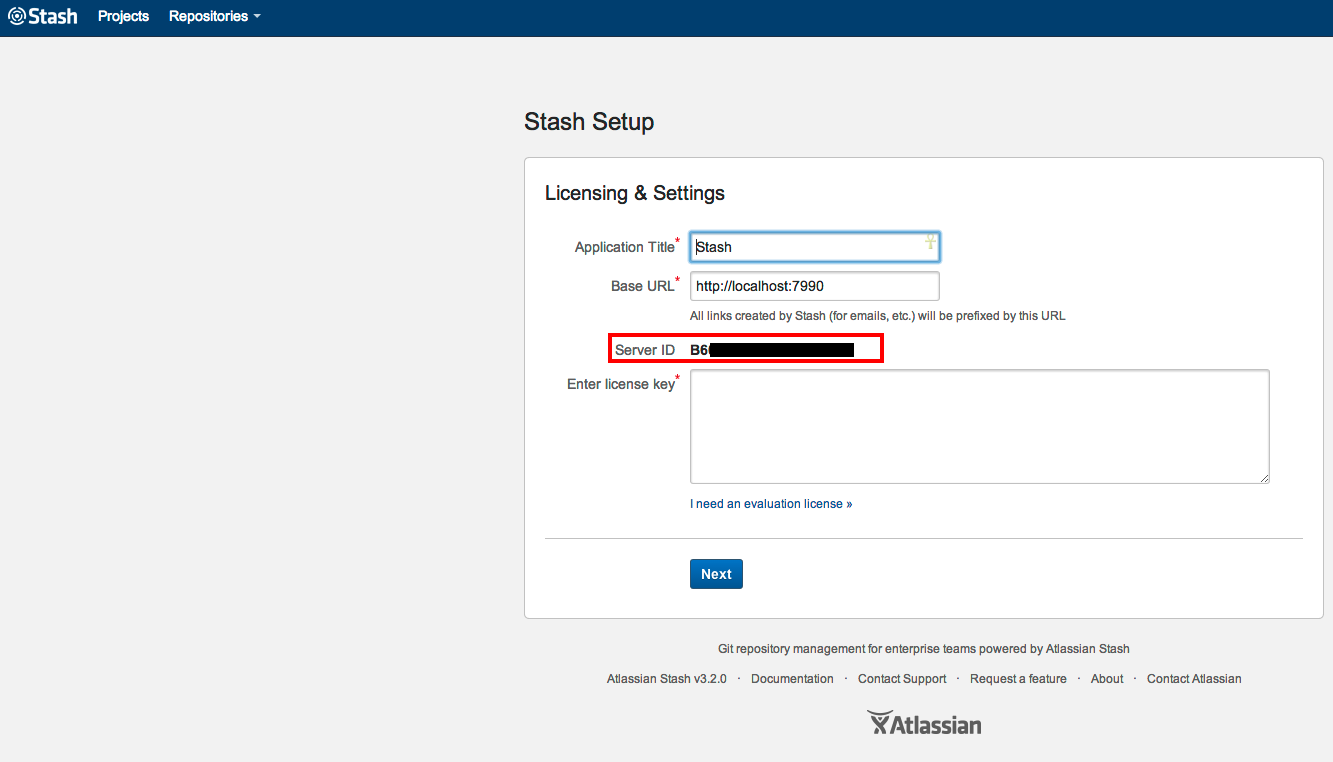Open the Contact Support link
The width and height of the screenshot is (1333, 762).
coord(902,679)
